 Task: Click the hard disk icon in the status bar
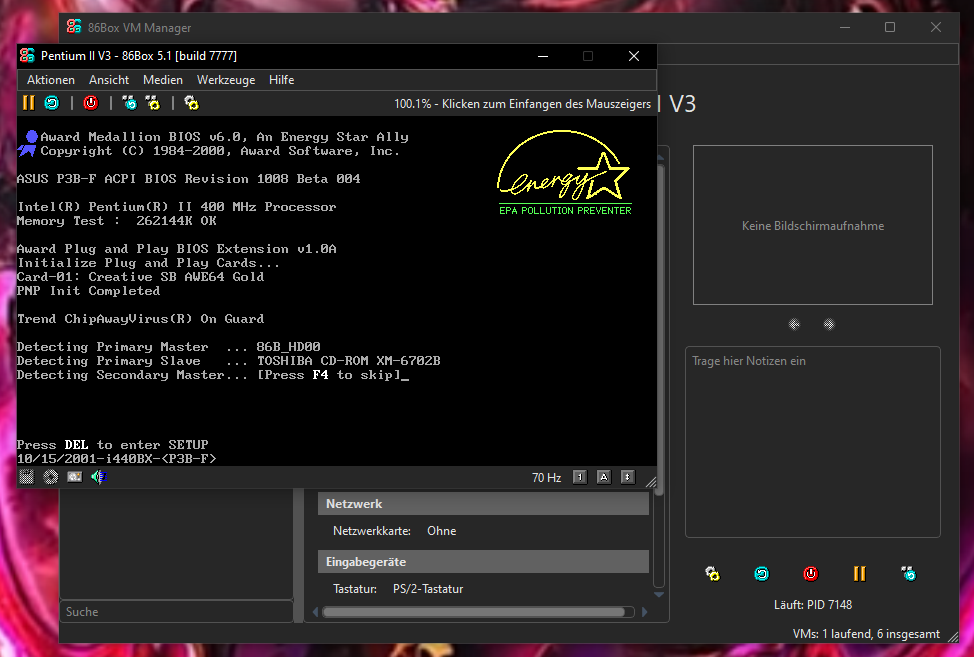coord(75,477)
